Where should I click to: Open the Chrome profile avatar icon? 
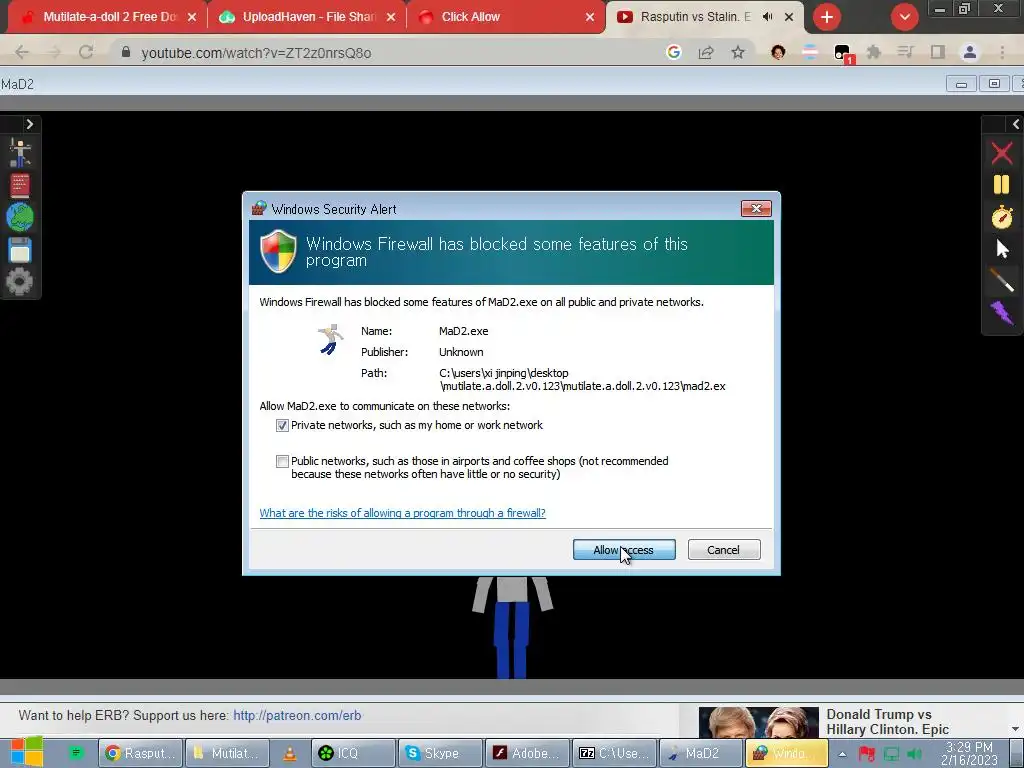(970, 52)
